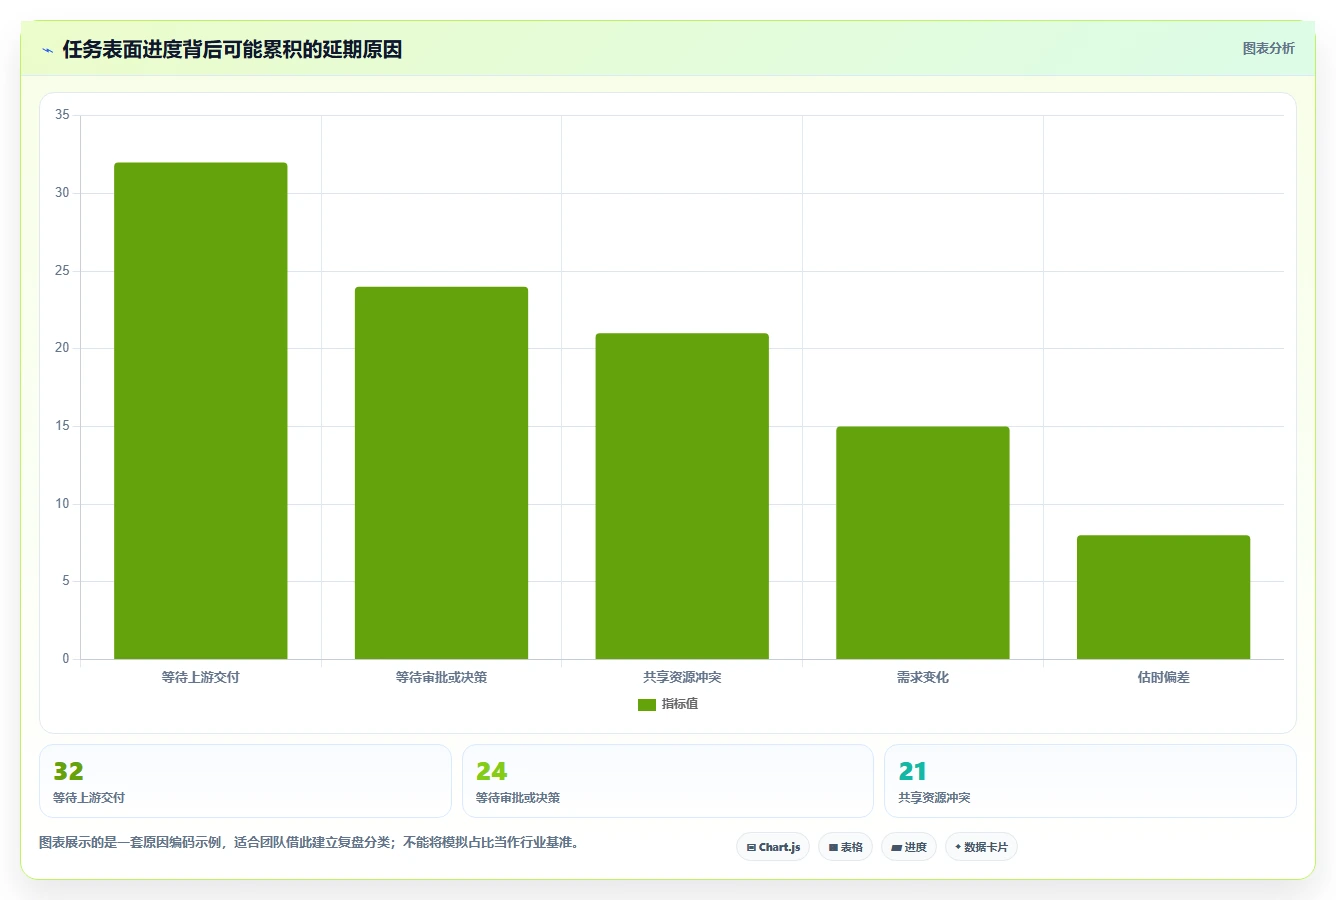The width and height of the screenshot is (1336, 900).
Task: Click the x-axis label 估时偏差
Action: pos(1163,677)
